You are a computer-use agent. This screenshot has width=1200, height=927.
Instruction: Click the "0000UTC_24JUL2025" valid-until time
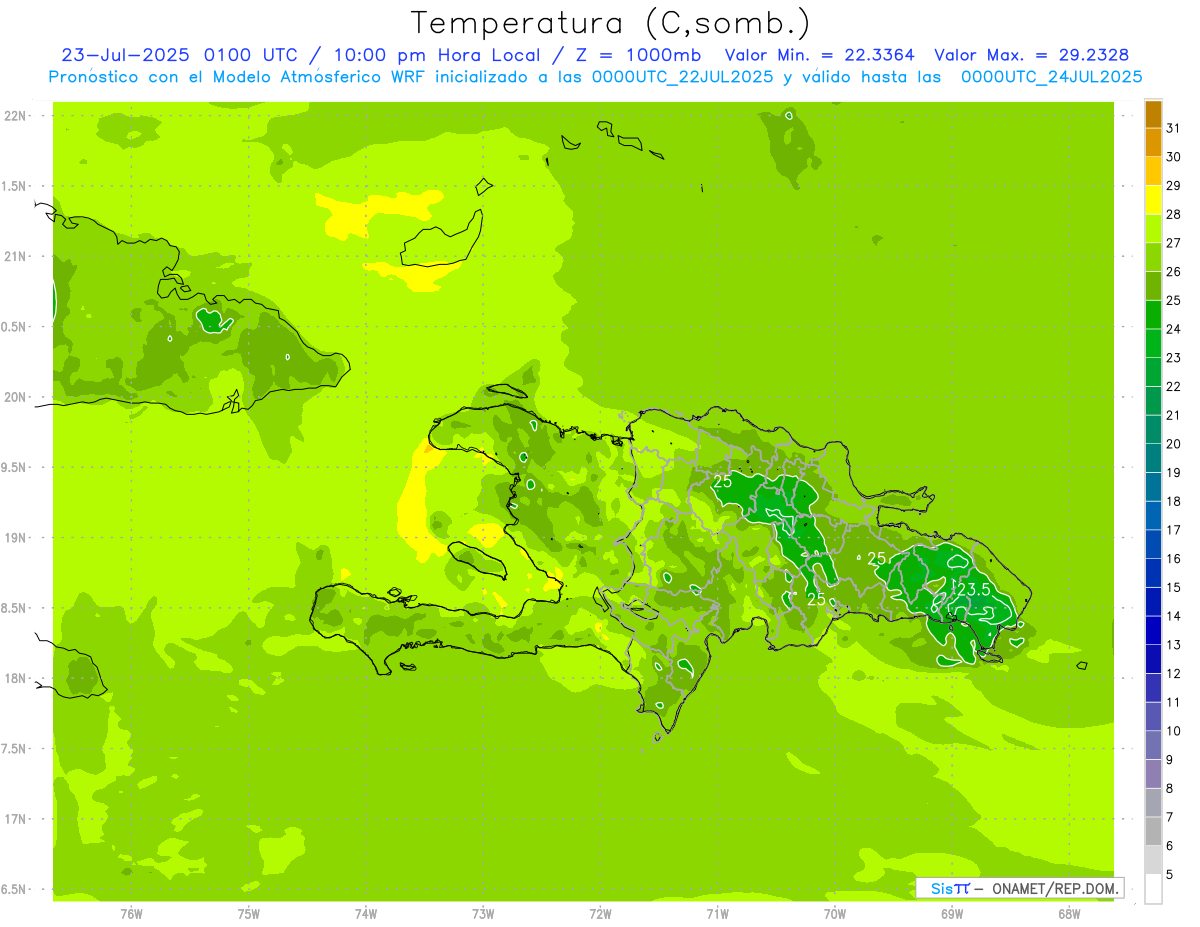point(1051,77)
